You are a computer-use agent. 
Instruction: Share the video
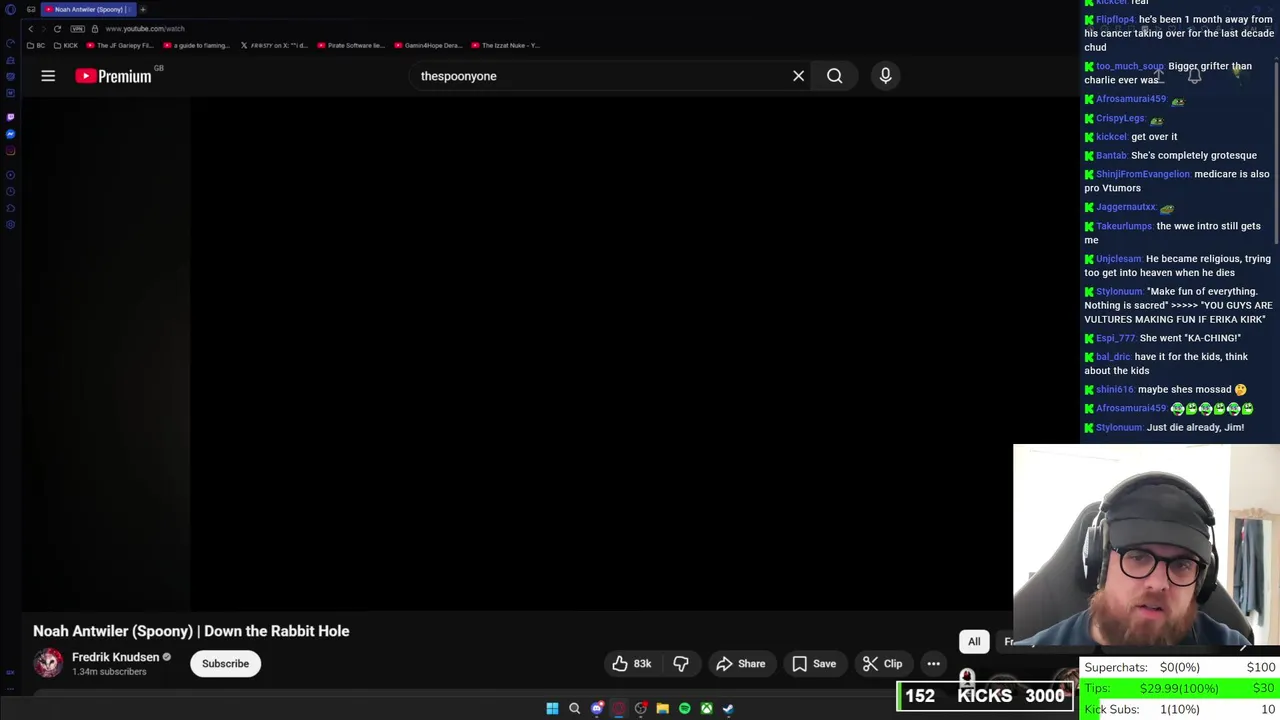coord(741,664)
